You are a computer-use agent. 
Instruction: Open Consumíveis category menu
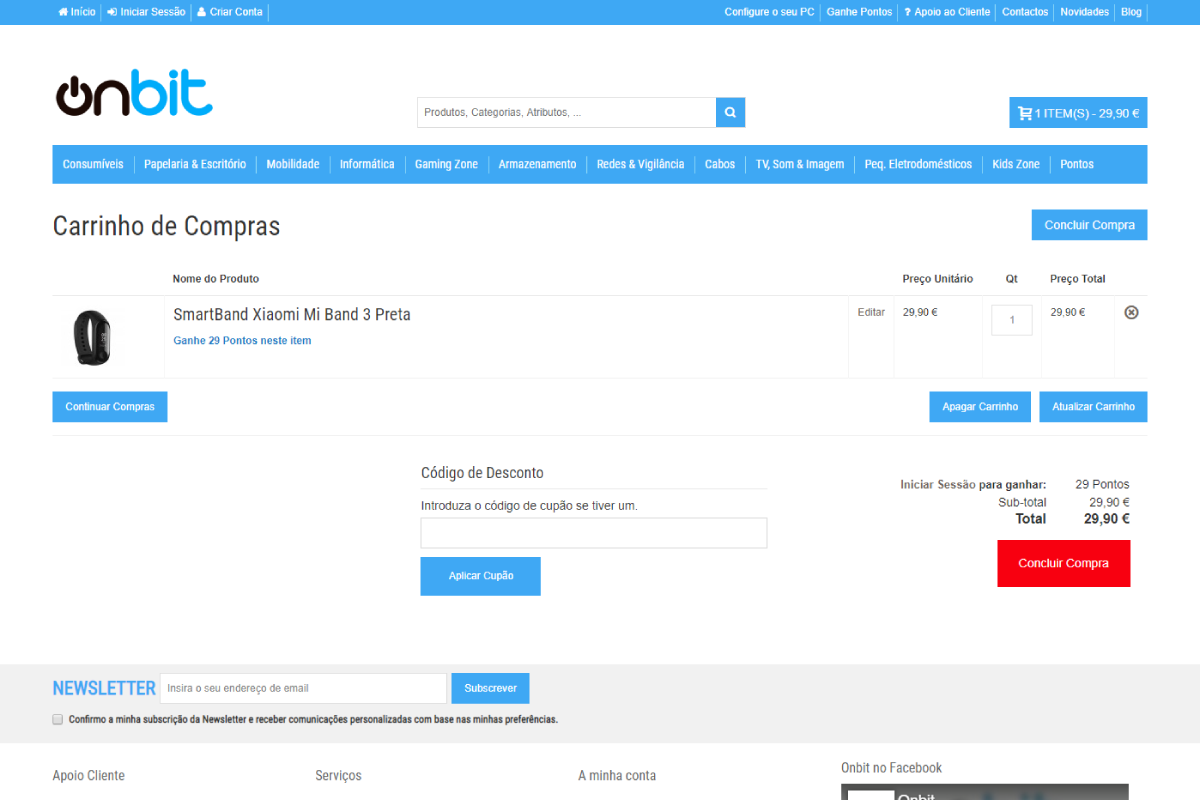pyautogui.click(x=93, y=164)
